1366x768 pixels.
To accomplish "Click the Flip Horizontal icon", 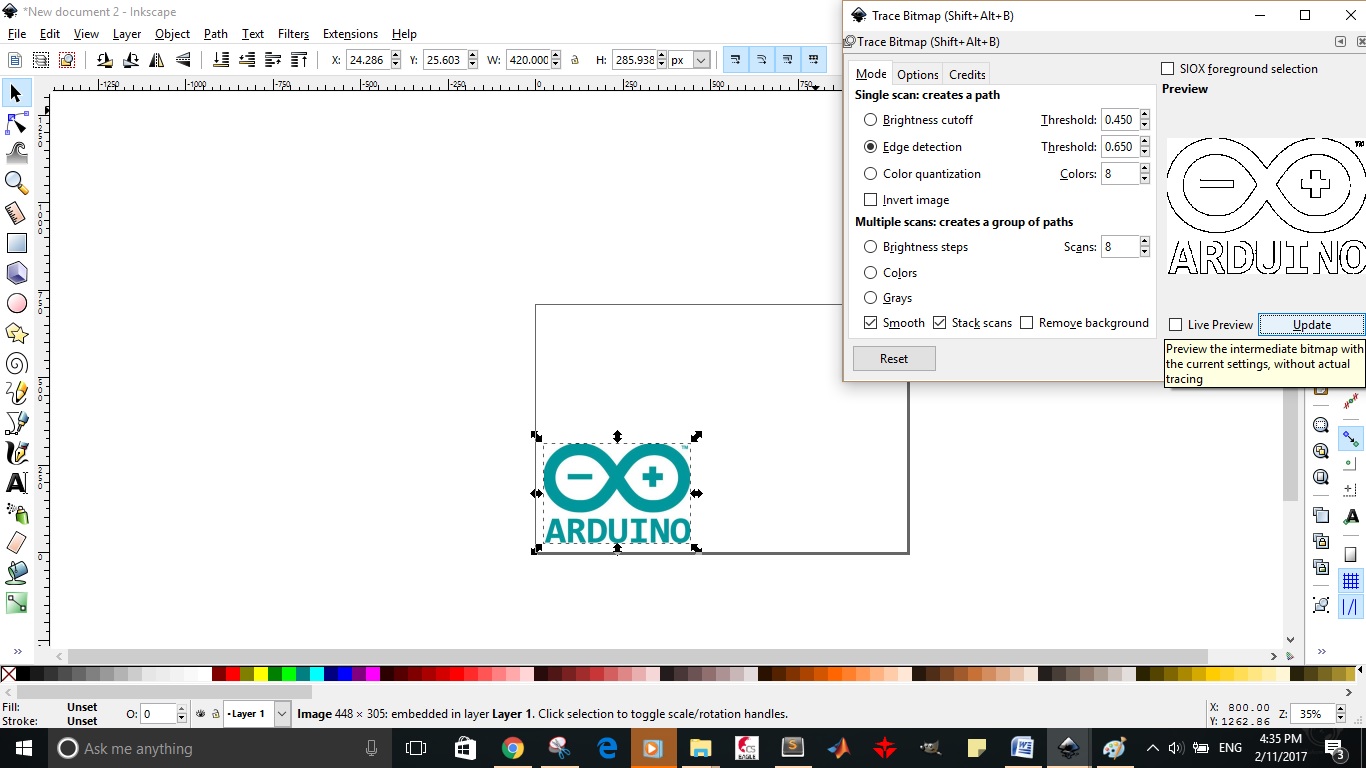I will tap(155, 60).
